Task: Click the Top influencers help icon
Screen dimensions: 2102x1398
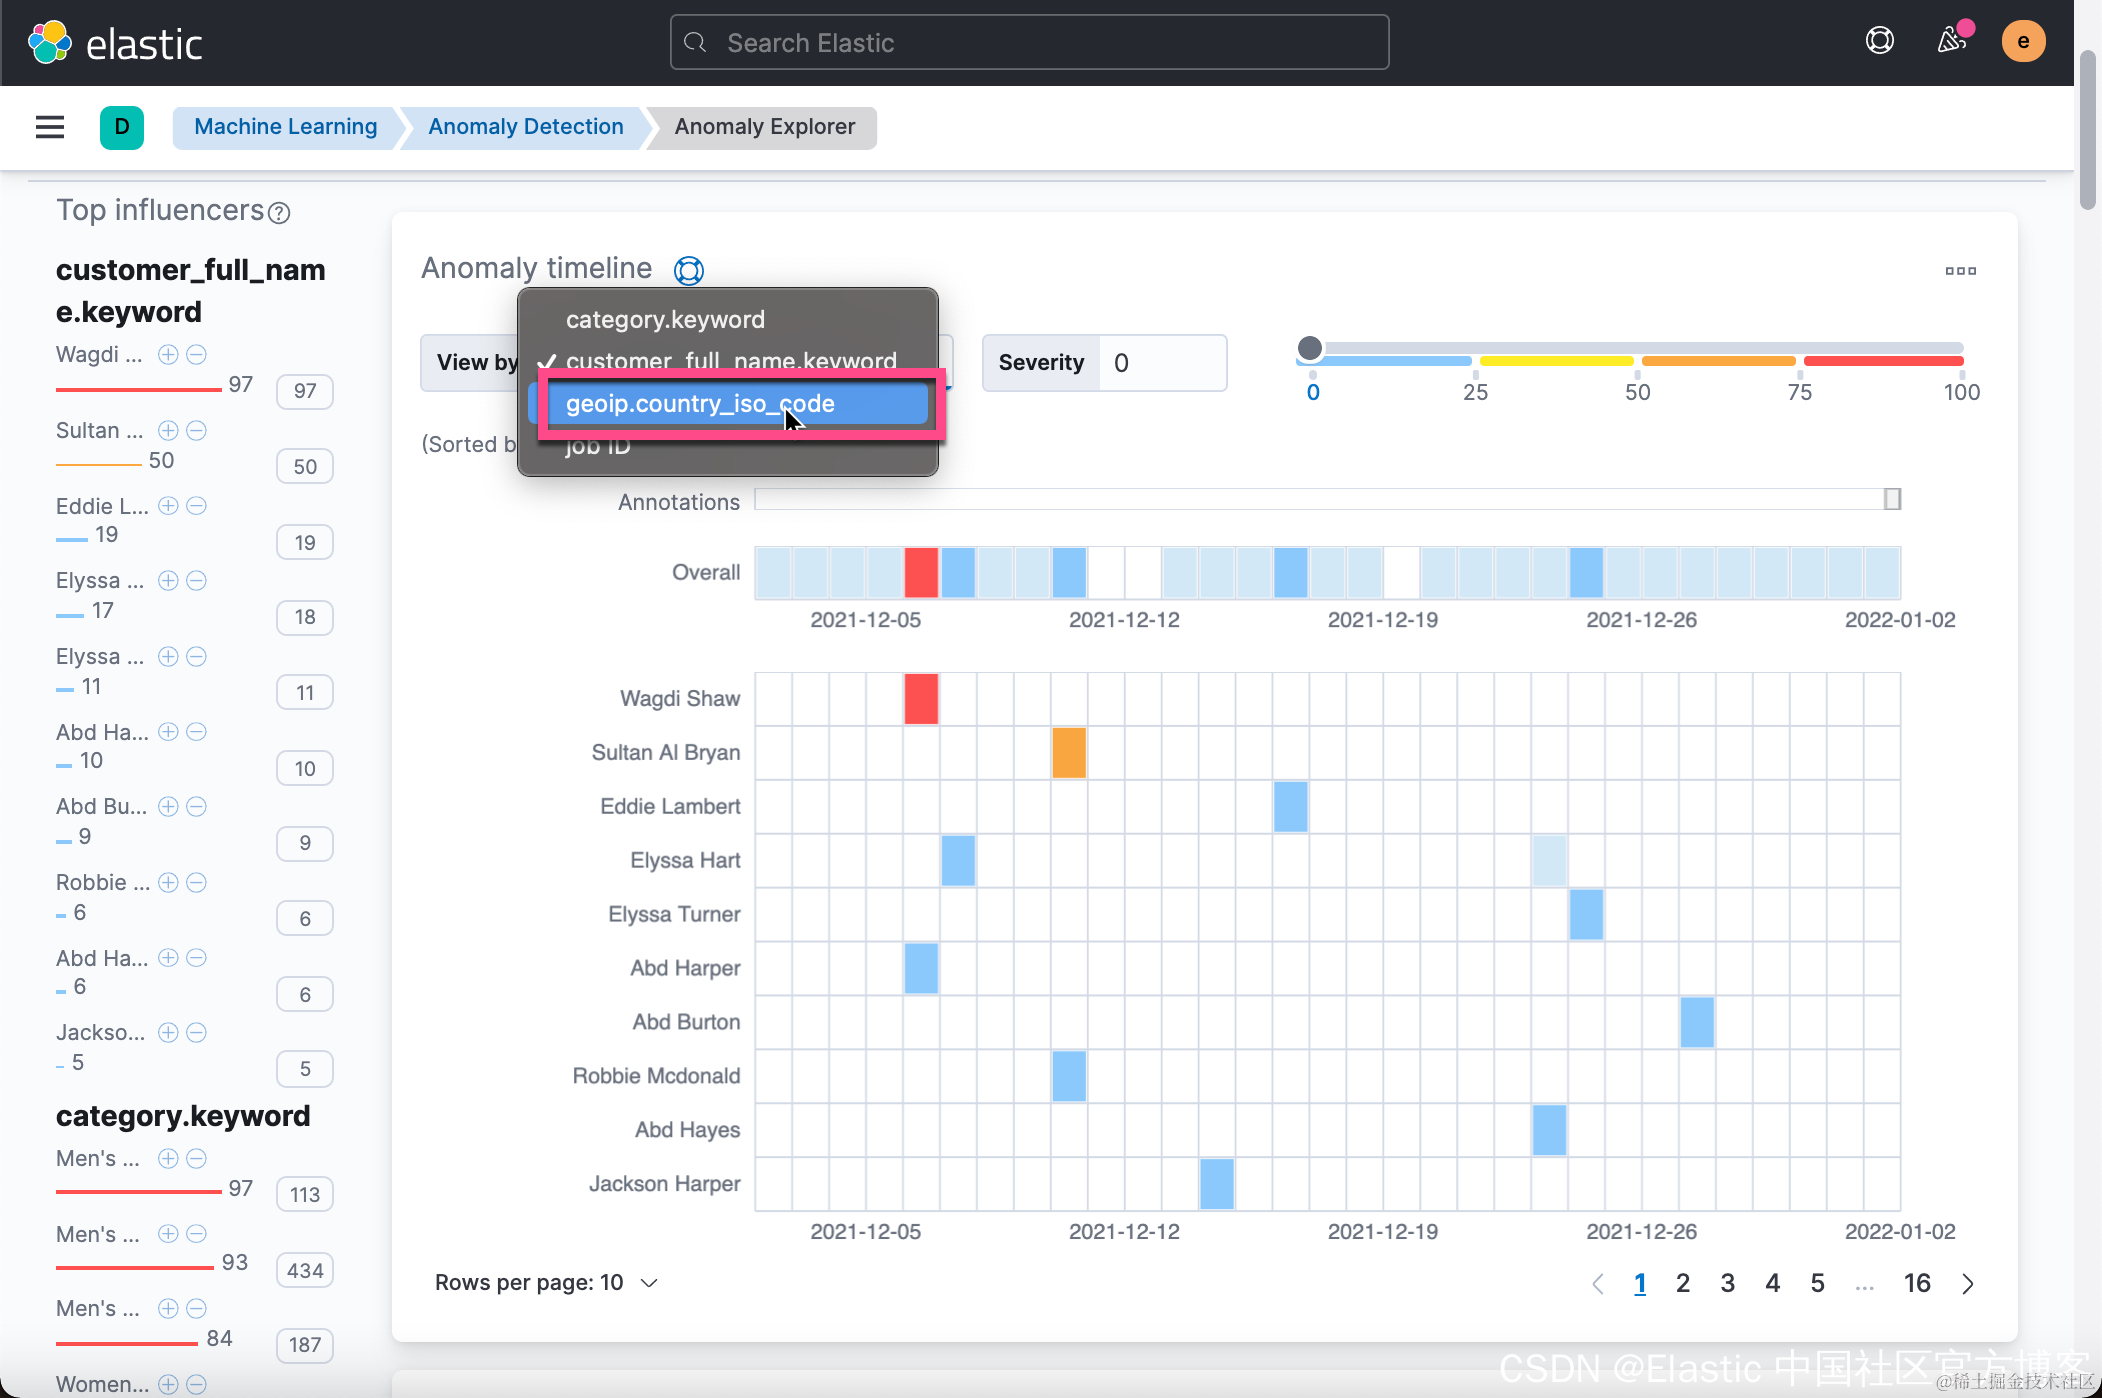Action: tap(280, 213)
